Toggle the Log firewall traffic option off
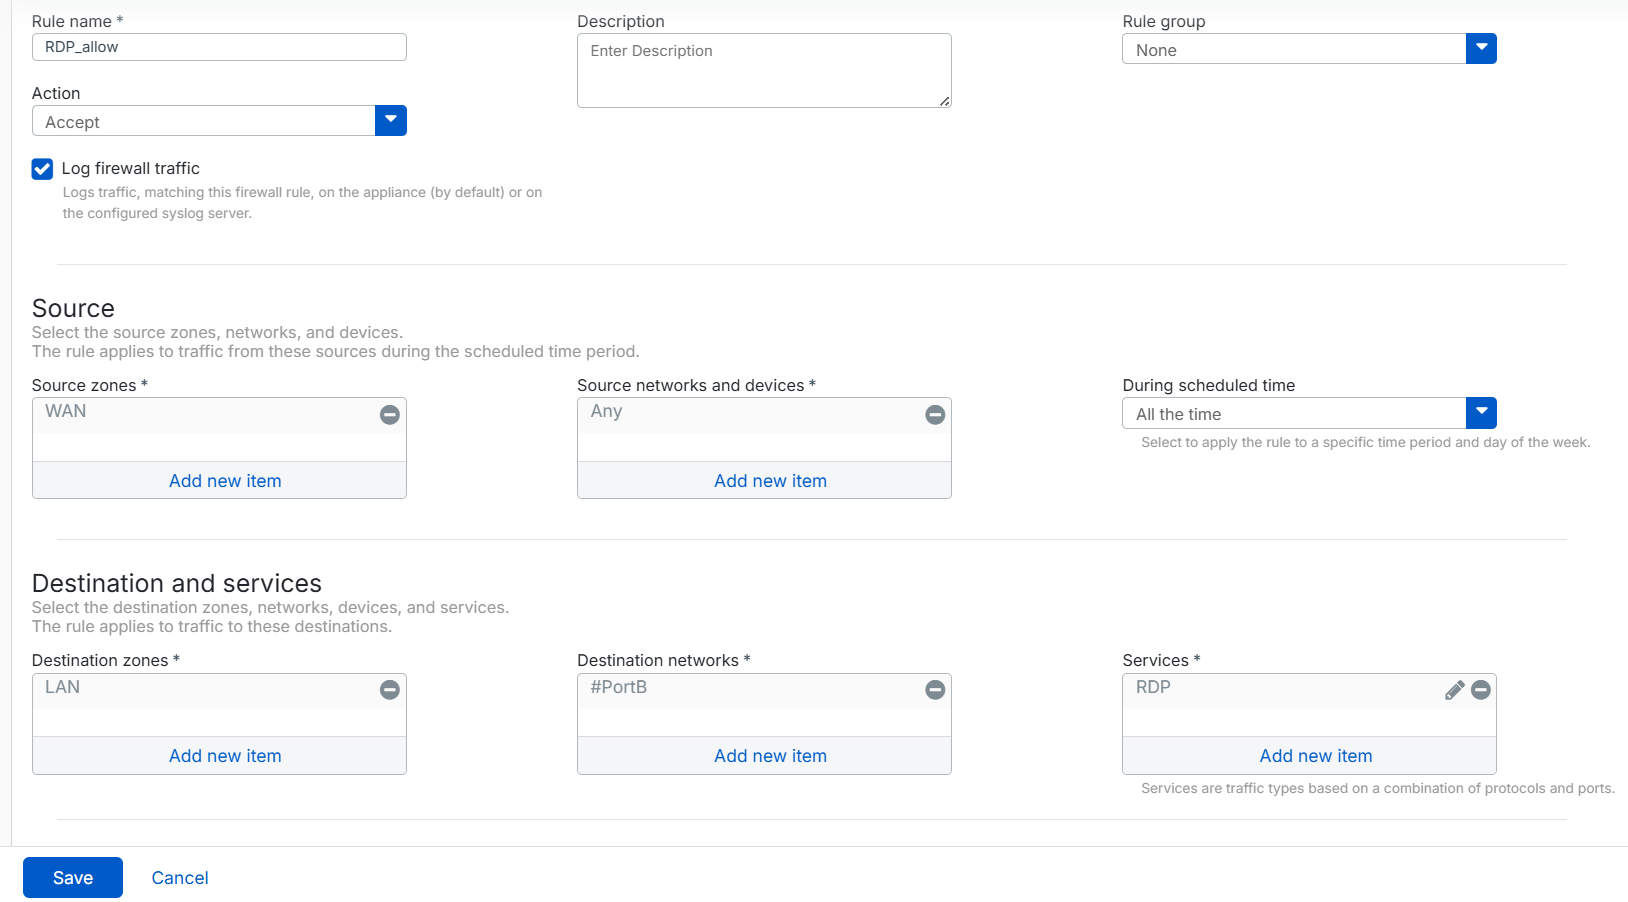The height and width of the screenshot is (902, 1628). tap(42, 168)
